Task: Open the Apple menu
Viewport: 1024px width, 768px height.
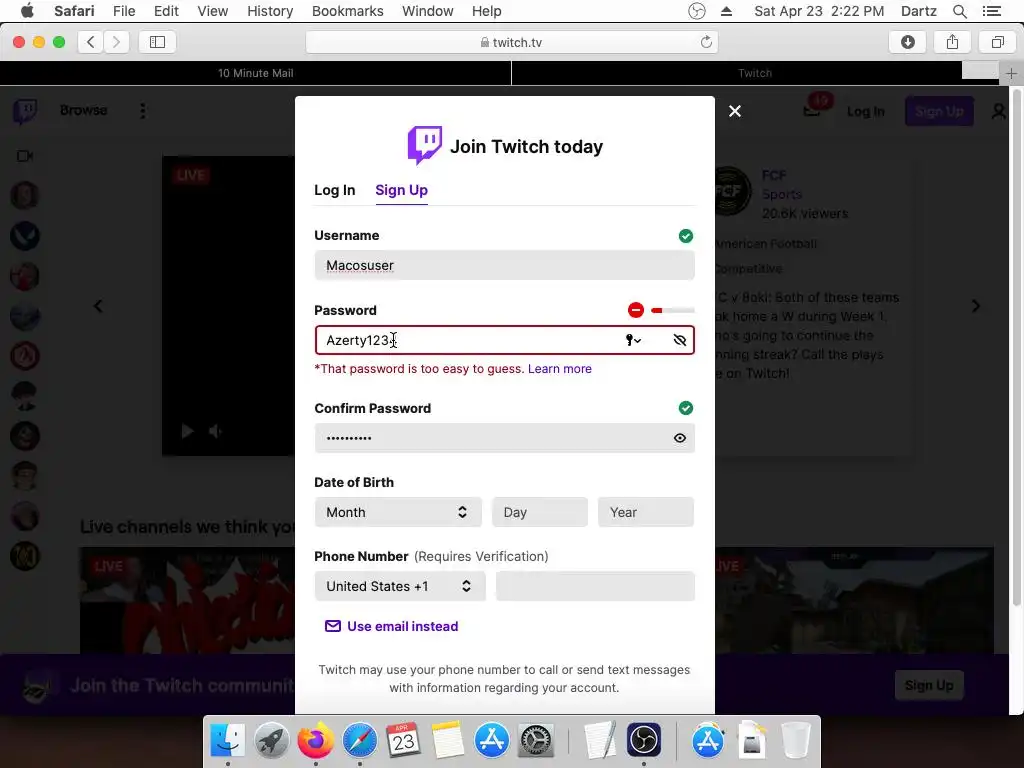Action: tap(27, 11)
